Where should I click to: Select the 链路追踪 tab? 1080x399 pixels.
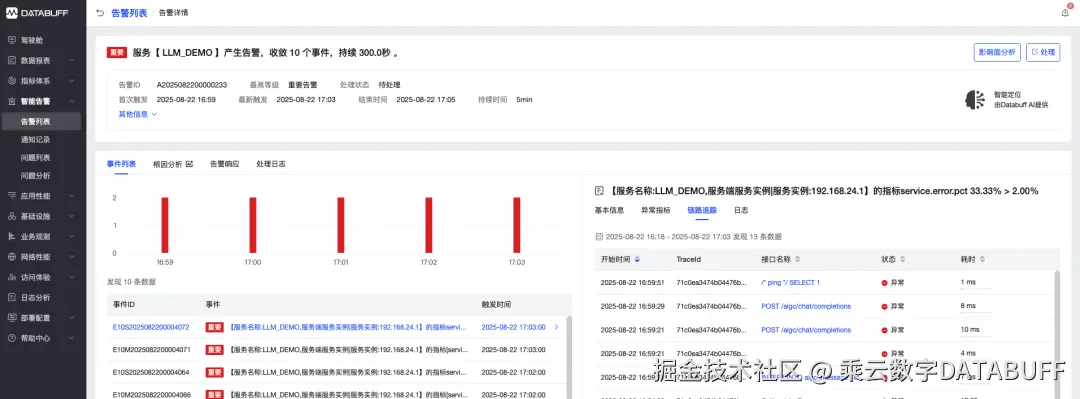(x=702, y=210)
